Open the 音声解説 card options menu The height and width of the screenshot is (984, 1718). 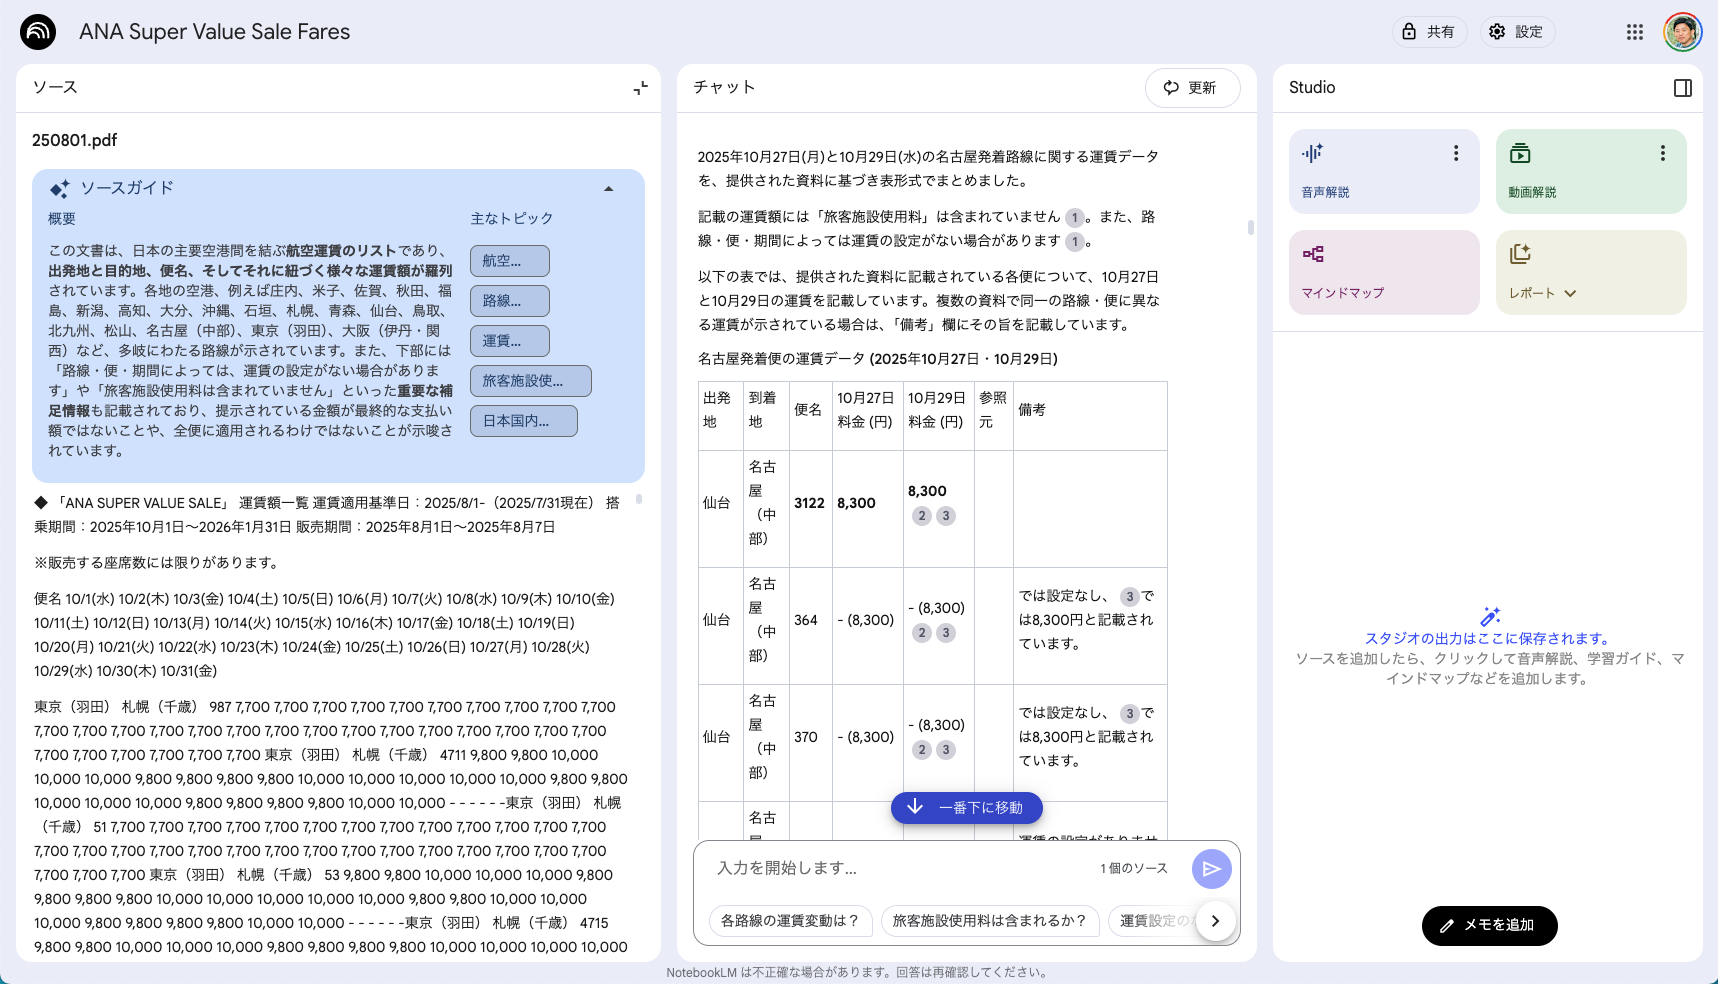pos(1456,153)
